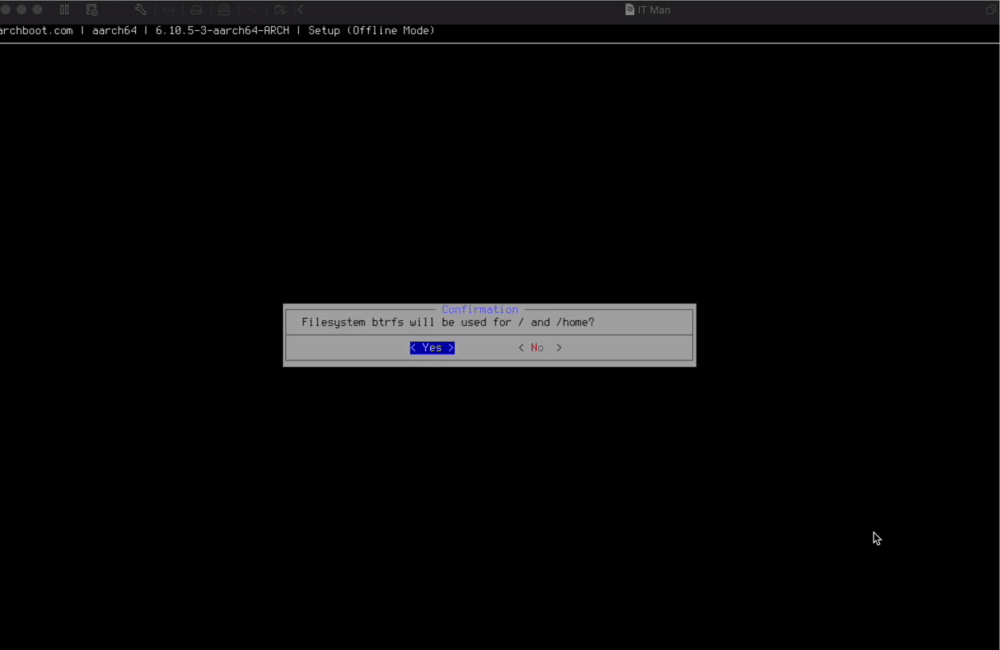The width and height of the screenshot is (1000, 650).
Task: Click the USB devices toolbar icon
Action: tap(225, 9)
